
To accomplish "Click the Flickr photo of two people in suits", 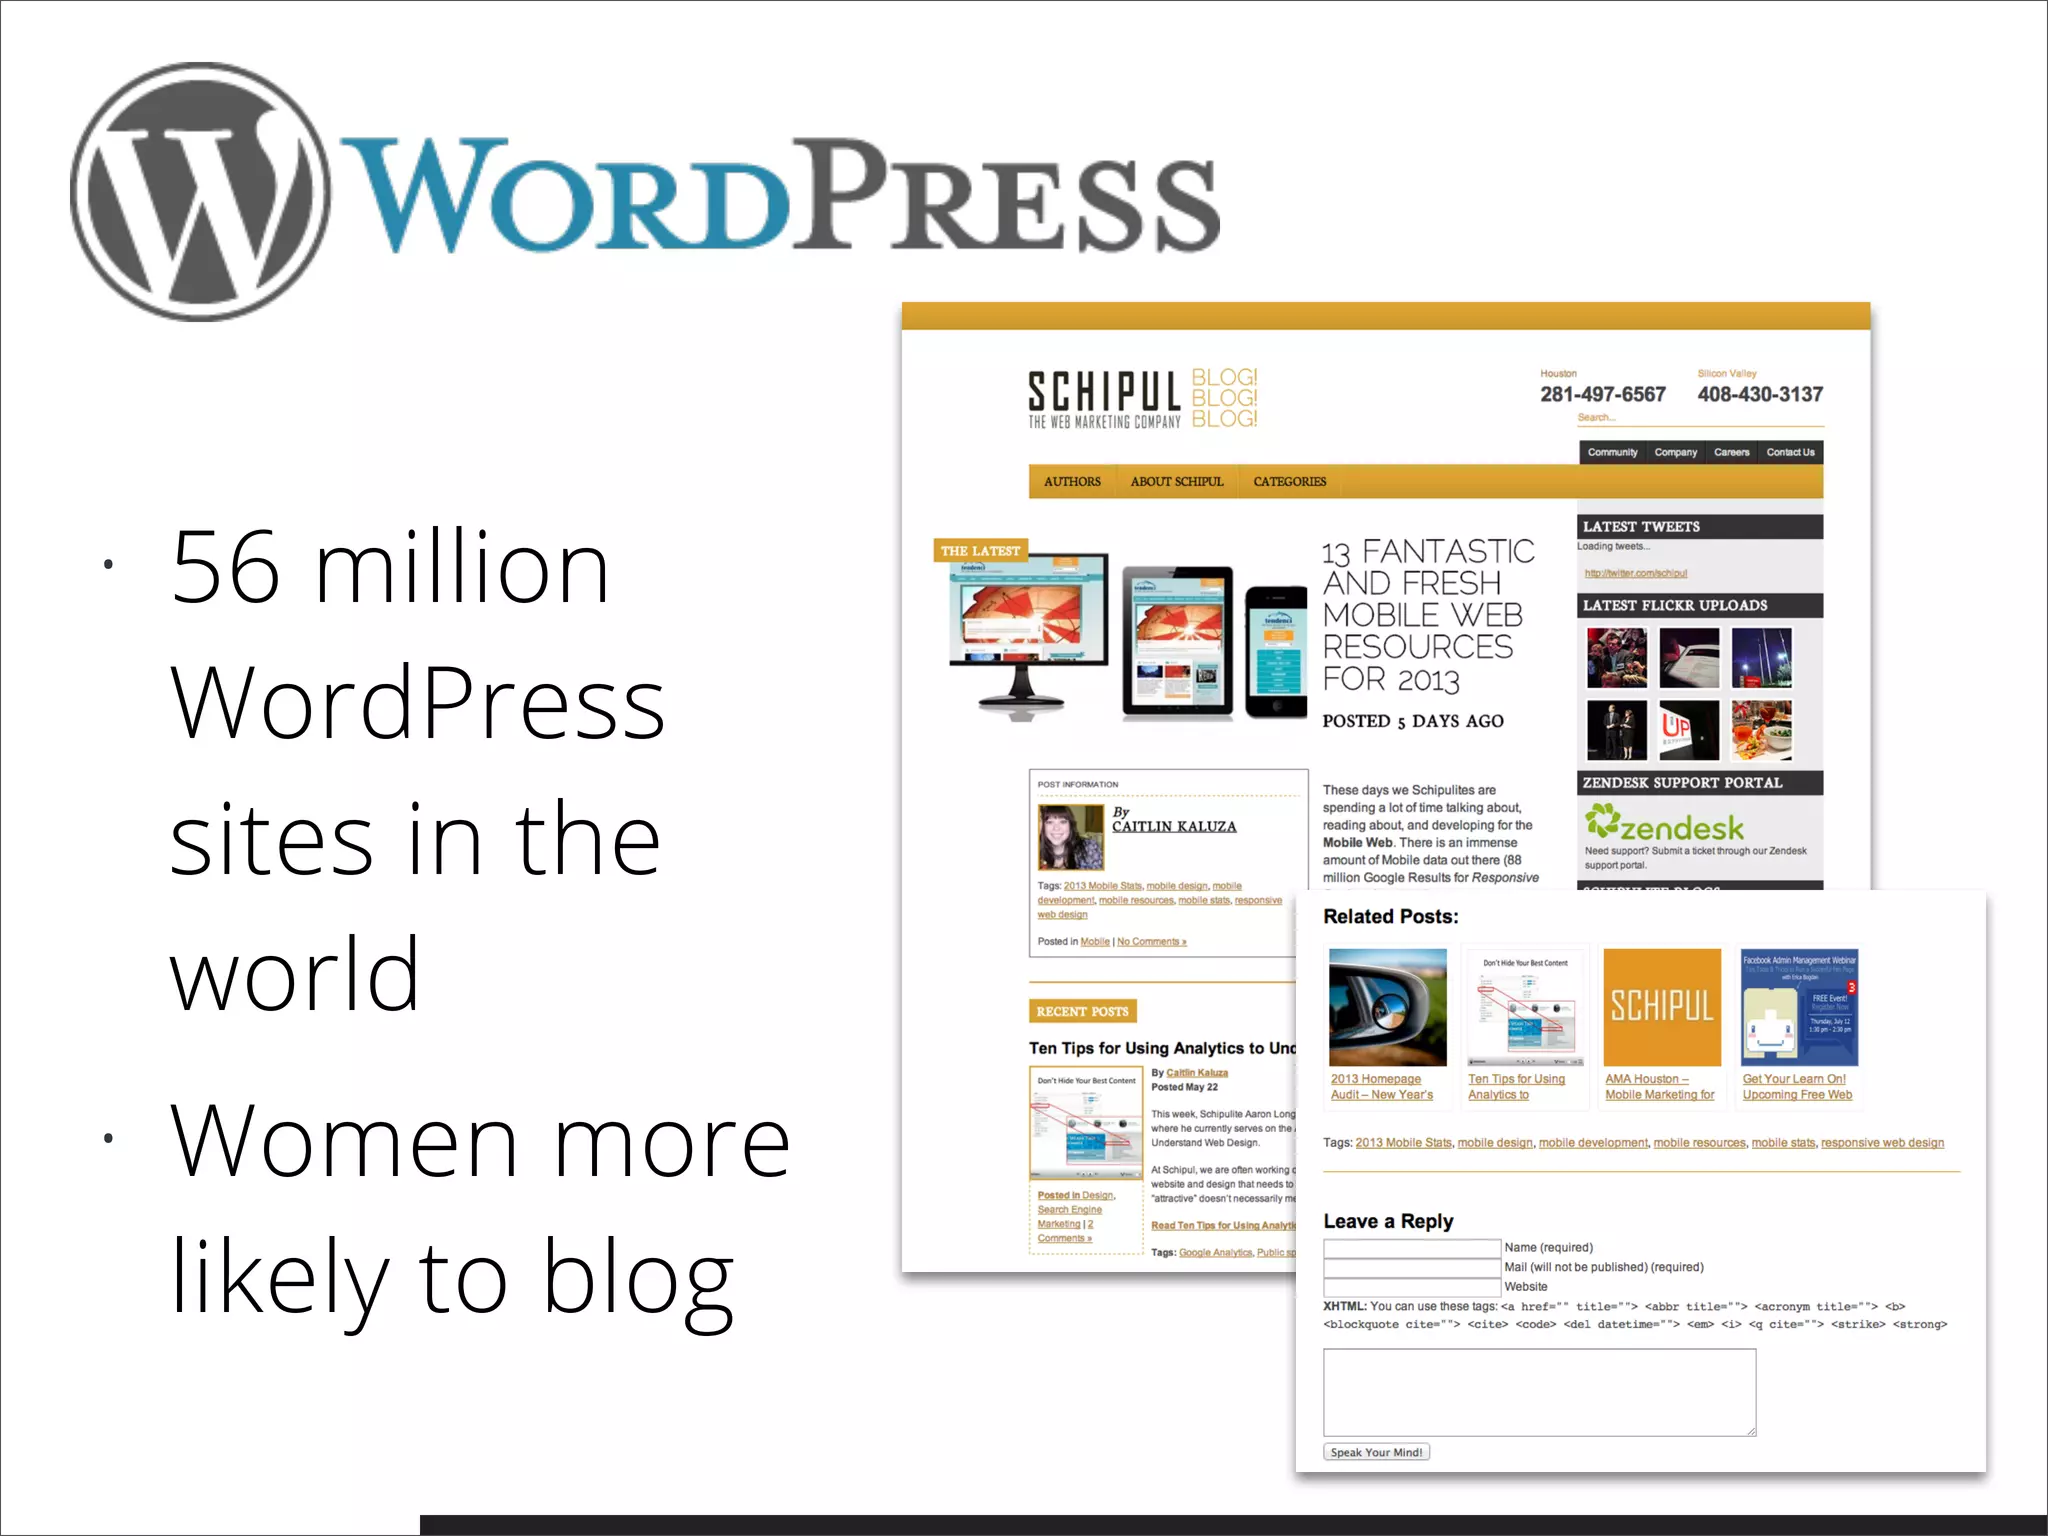I will pos(1616,730).
